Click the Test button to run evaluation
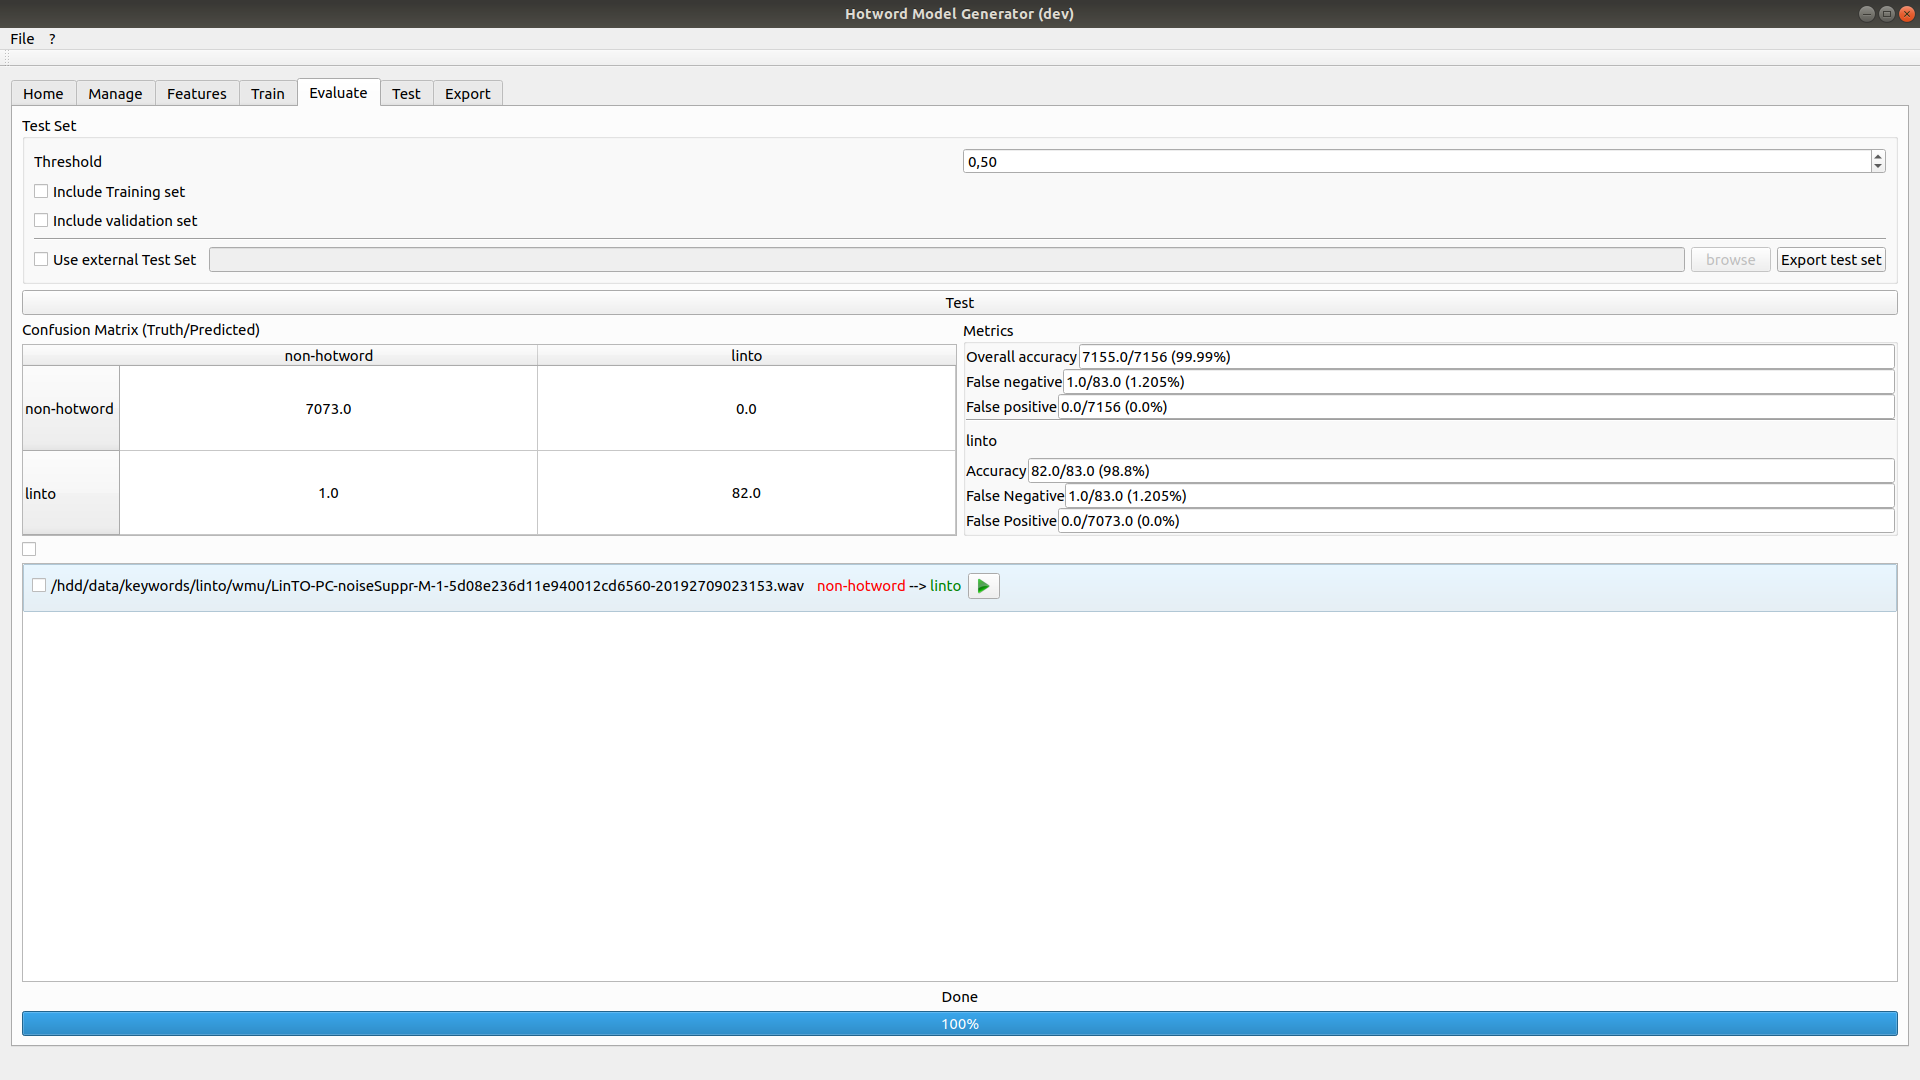This screenshot has height=1080, width=1920. click(x=960, y=302)
